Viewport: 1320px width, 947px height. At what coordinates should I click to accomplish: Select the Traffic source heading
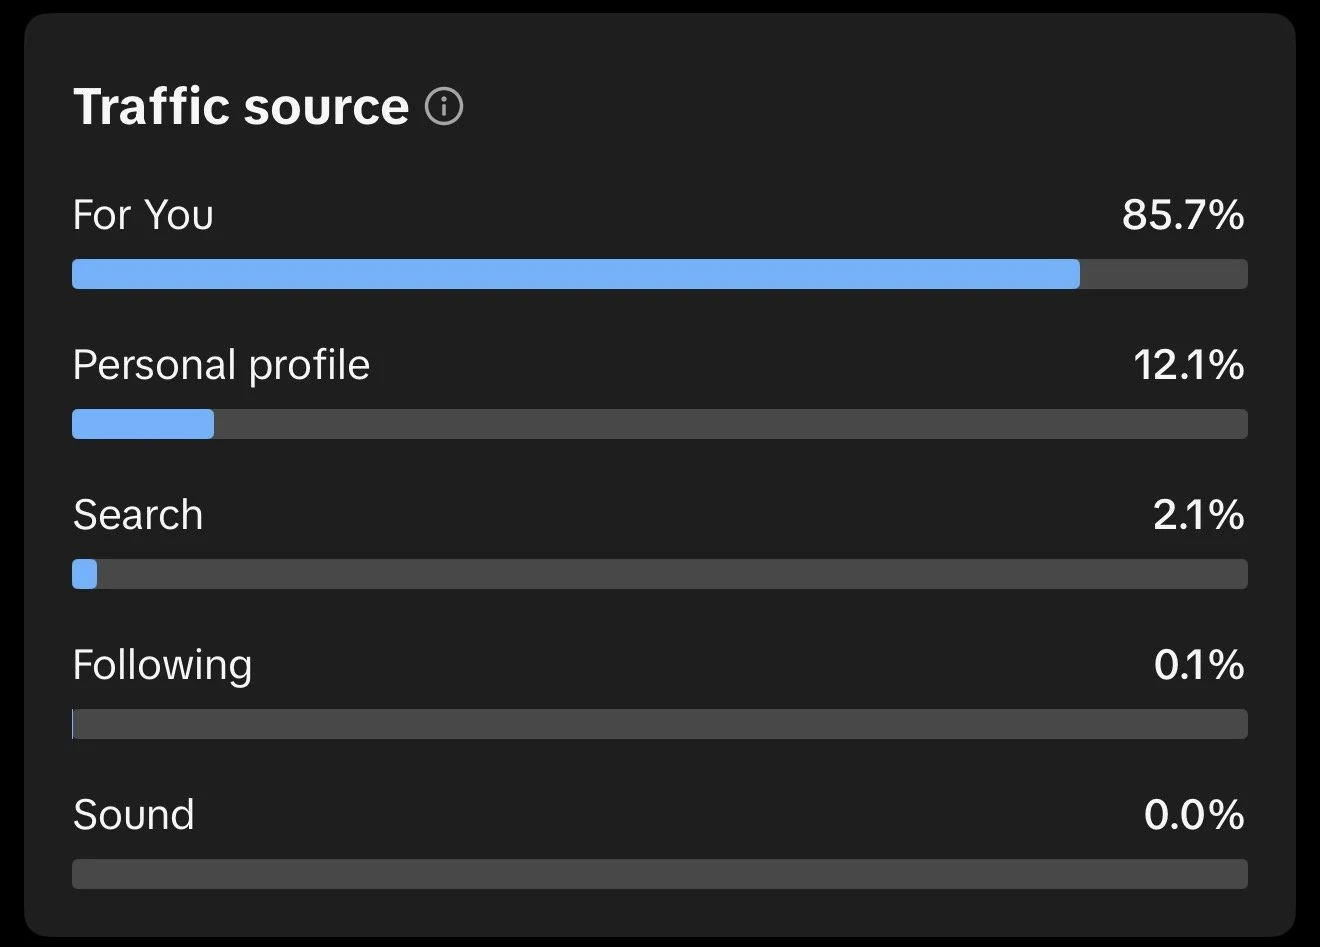241,106
